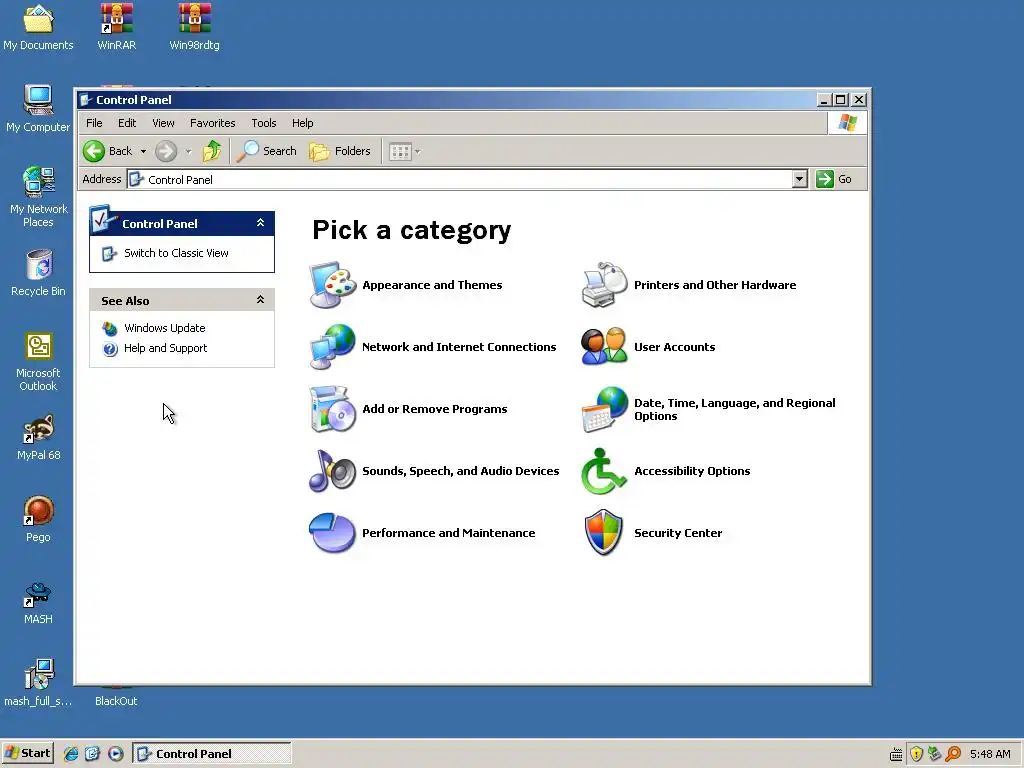
Task: Click the green Back arrow button
Action: [x=94, y=151]
